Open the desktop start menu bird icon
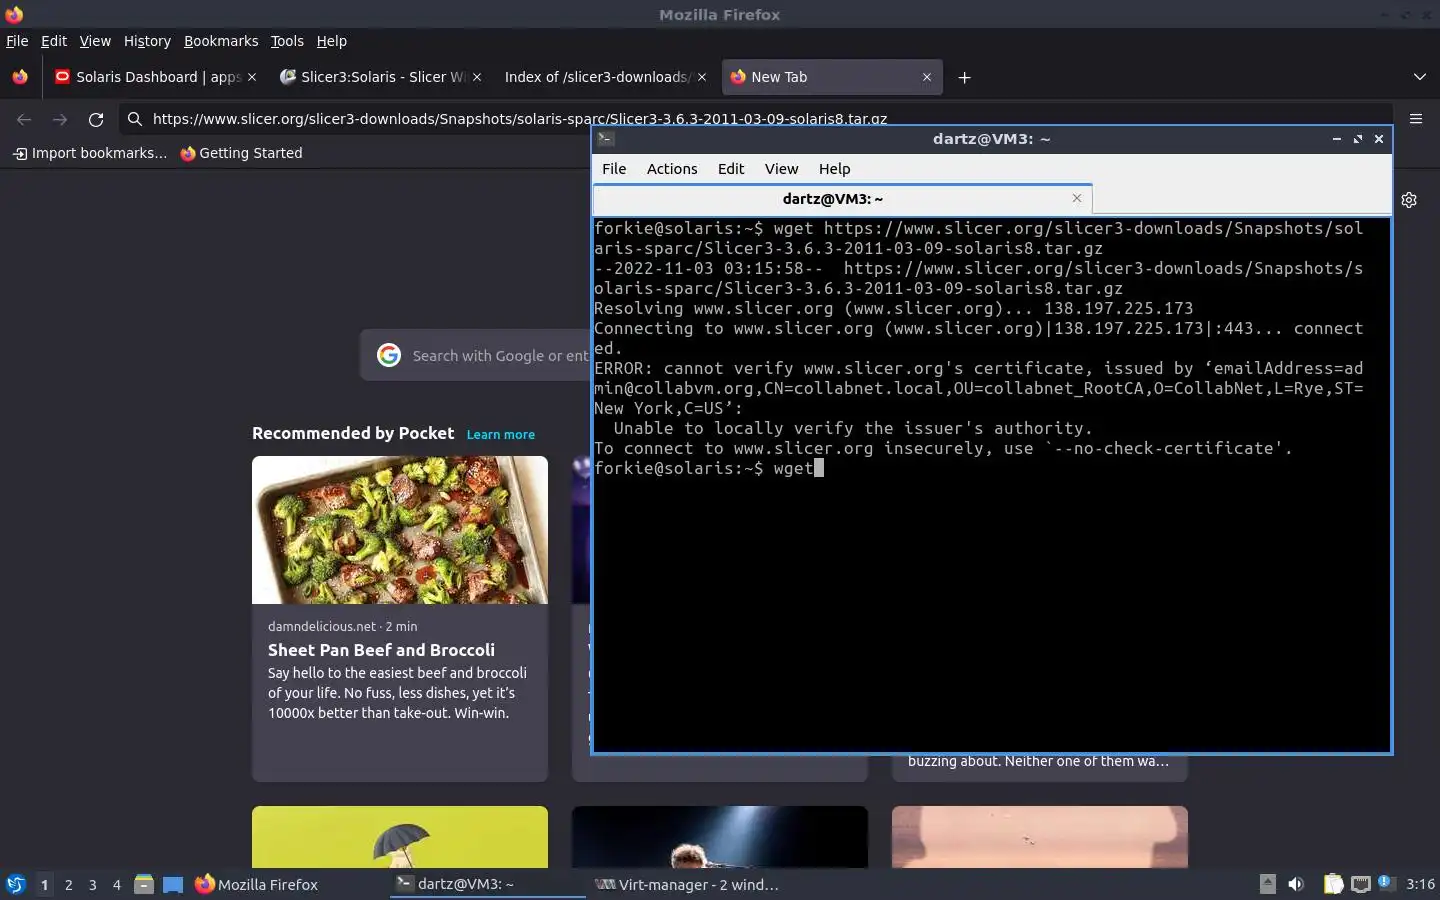 coord(16,884)
